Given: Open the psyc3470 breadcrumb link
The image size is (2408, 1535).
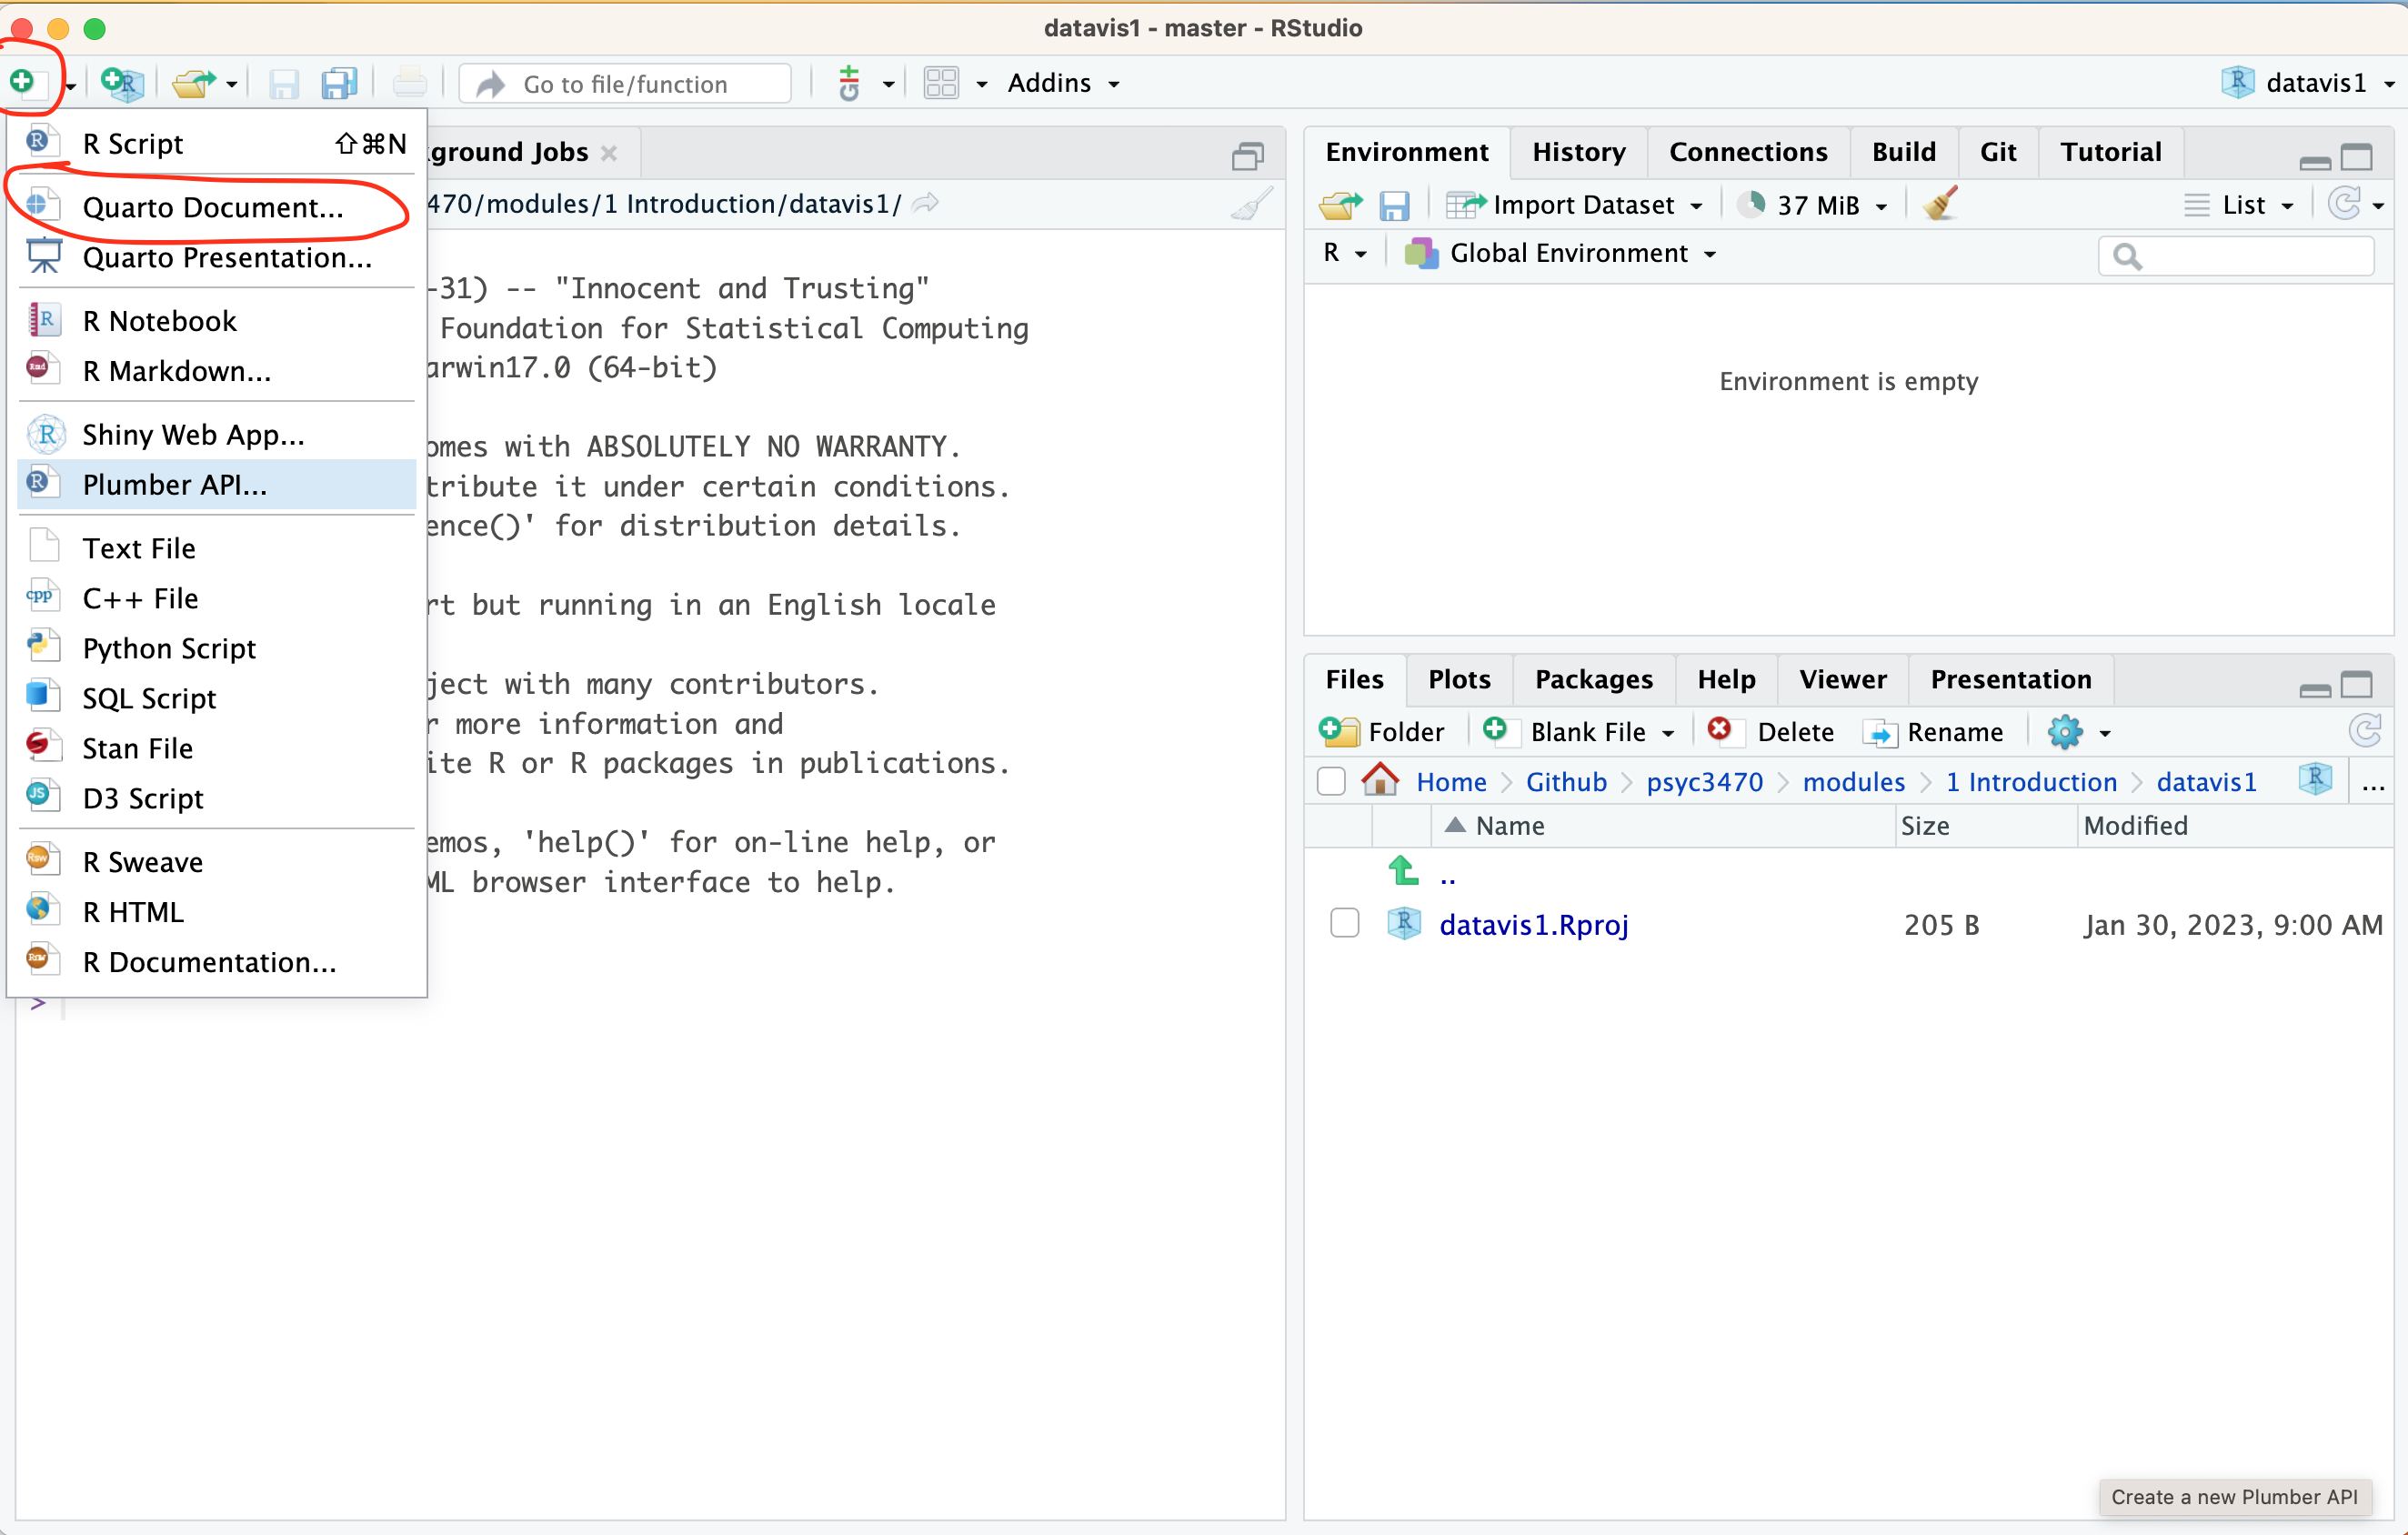Looking at the screenshot, I should pos(1704,781).
